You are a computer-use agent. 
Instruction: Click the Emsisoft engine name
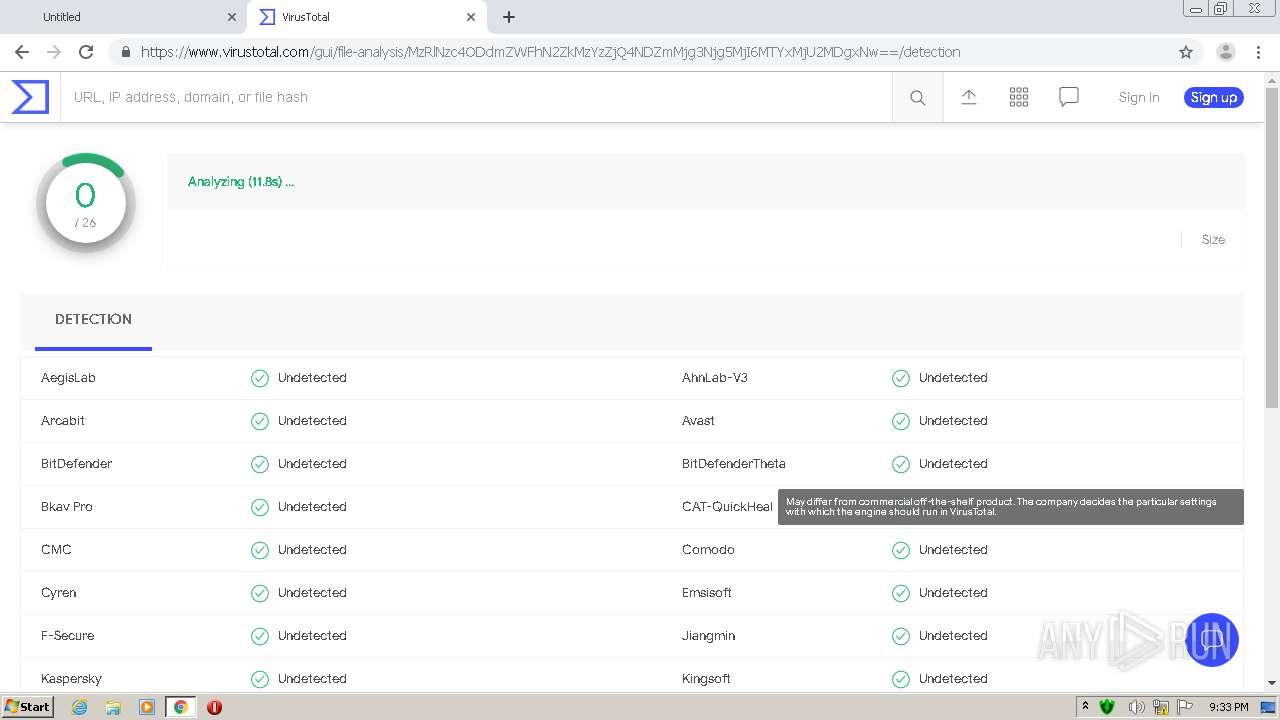point(707,593)
